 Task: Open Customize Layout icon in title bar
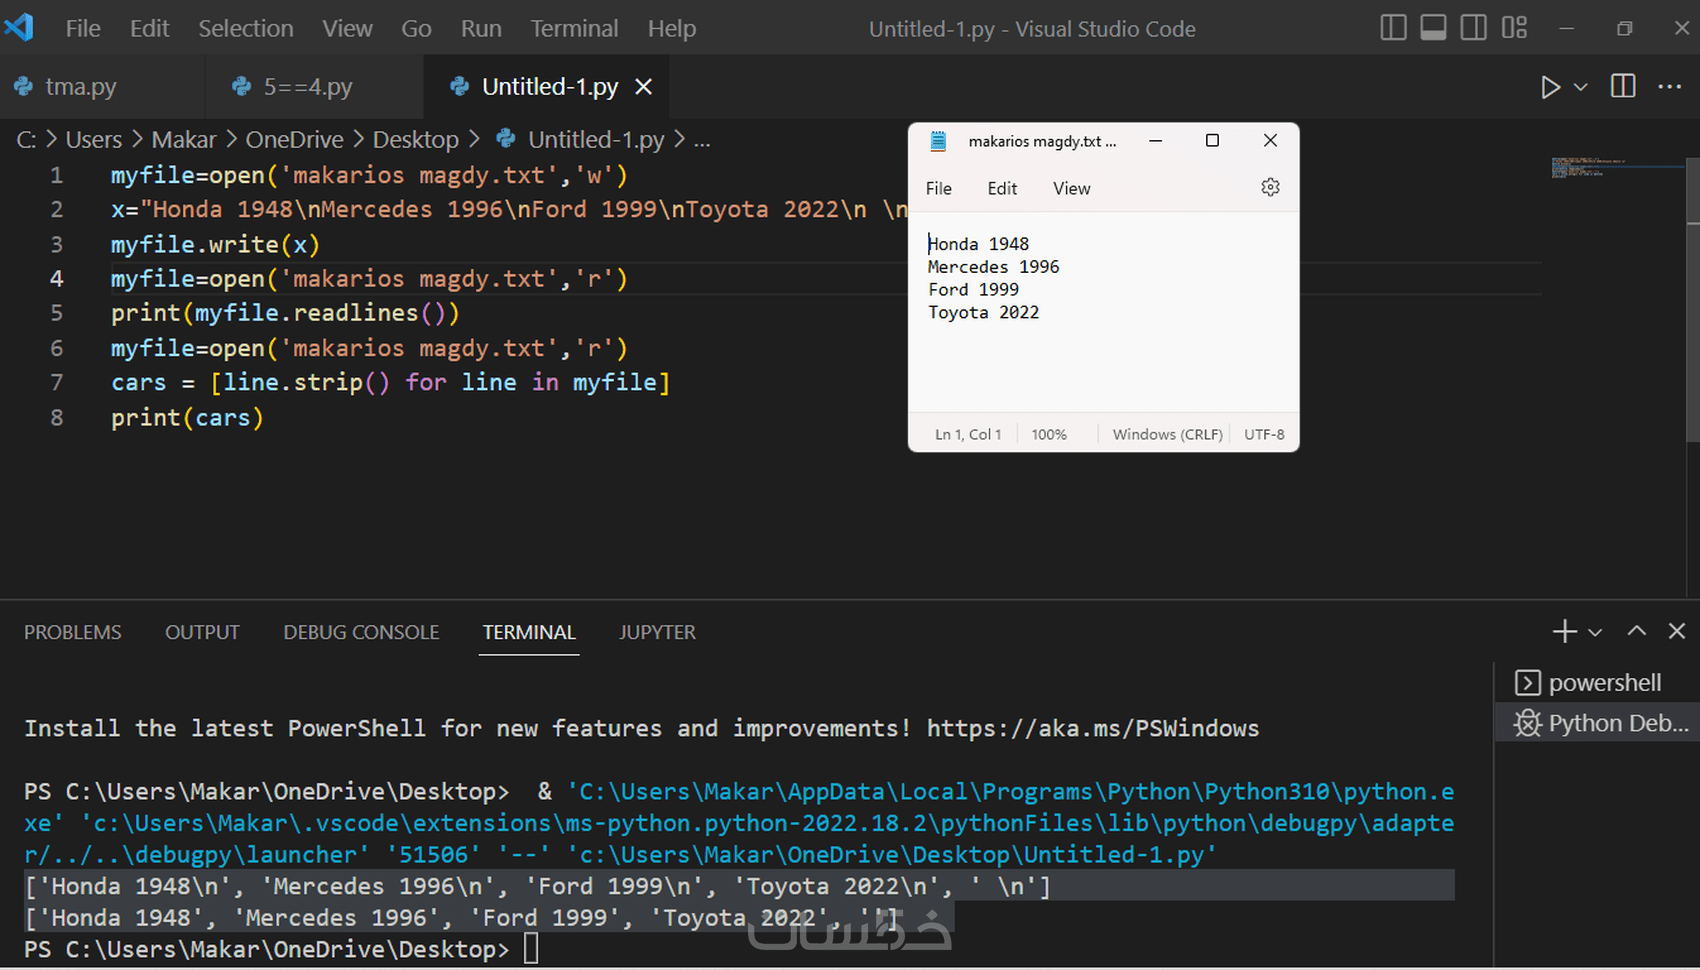pyautogui.click(x=1514, y=28)
